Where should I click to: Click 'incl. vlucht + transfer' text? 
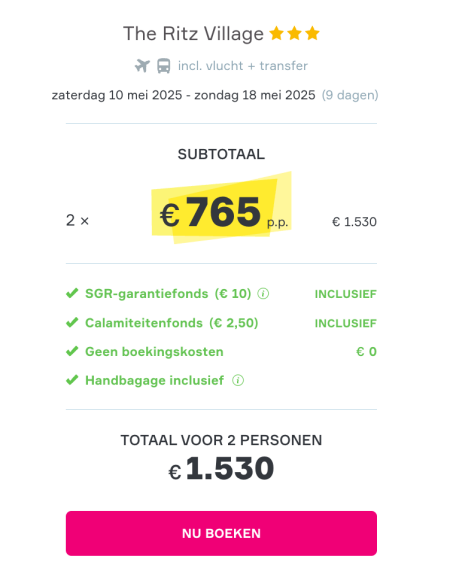tap(243, 66)
